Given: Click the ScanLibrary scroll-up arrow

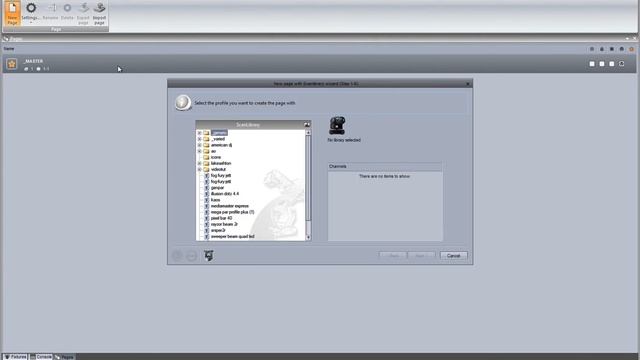Looking at the screenshot, I should [x=308, y=133].
